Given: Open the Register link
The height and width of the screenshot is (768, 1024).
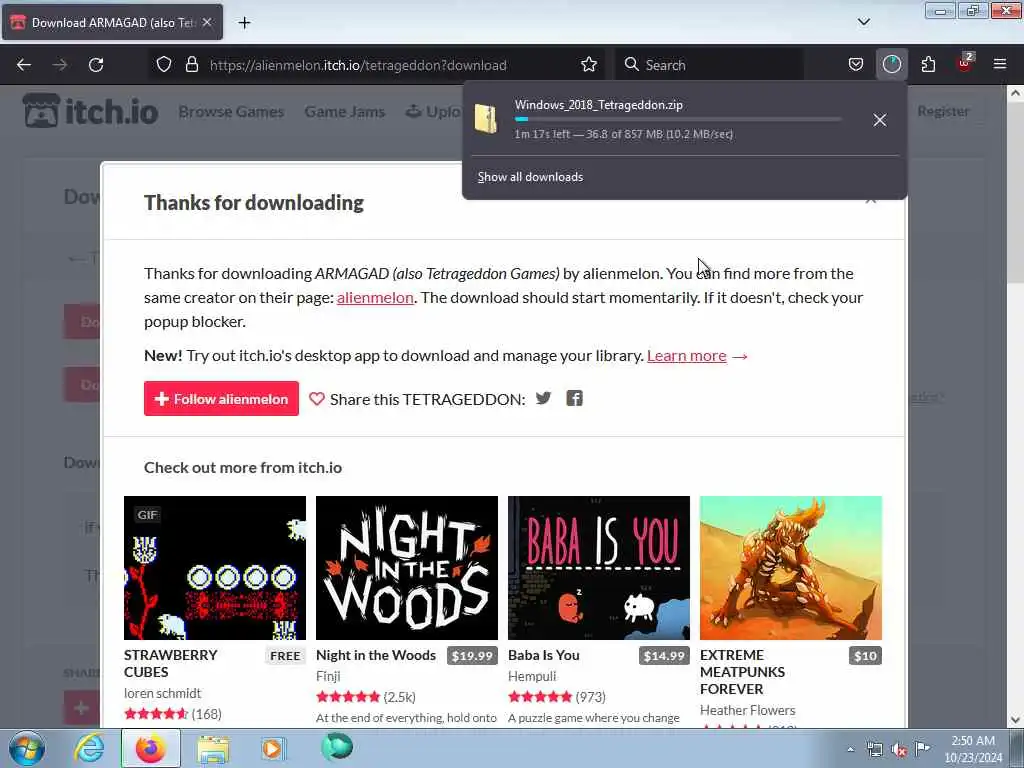Looking at the screenshot, I should (x=943, y=111).
